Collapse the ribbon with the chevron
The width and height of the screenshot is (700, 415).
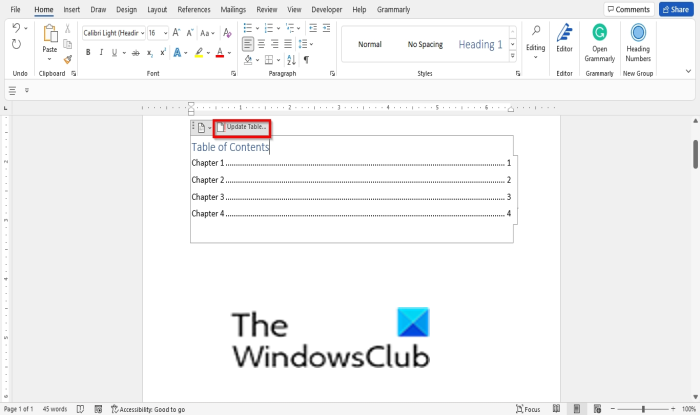click(x=688, y=71)
